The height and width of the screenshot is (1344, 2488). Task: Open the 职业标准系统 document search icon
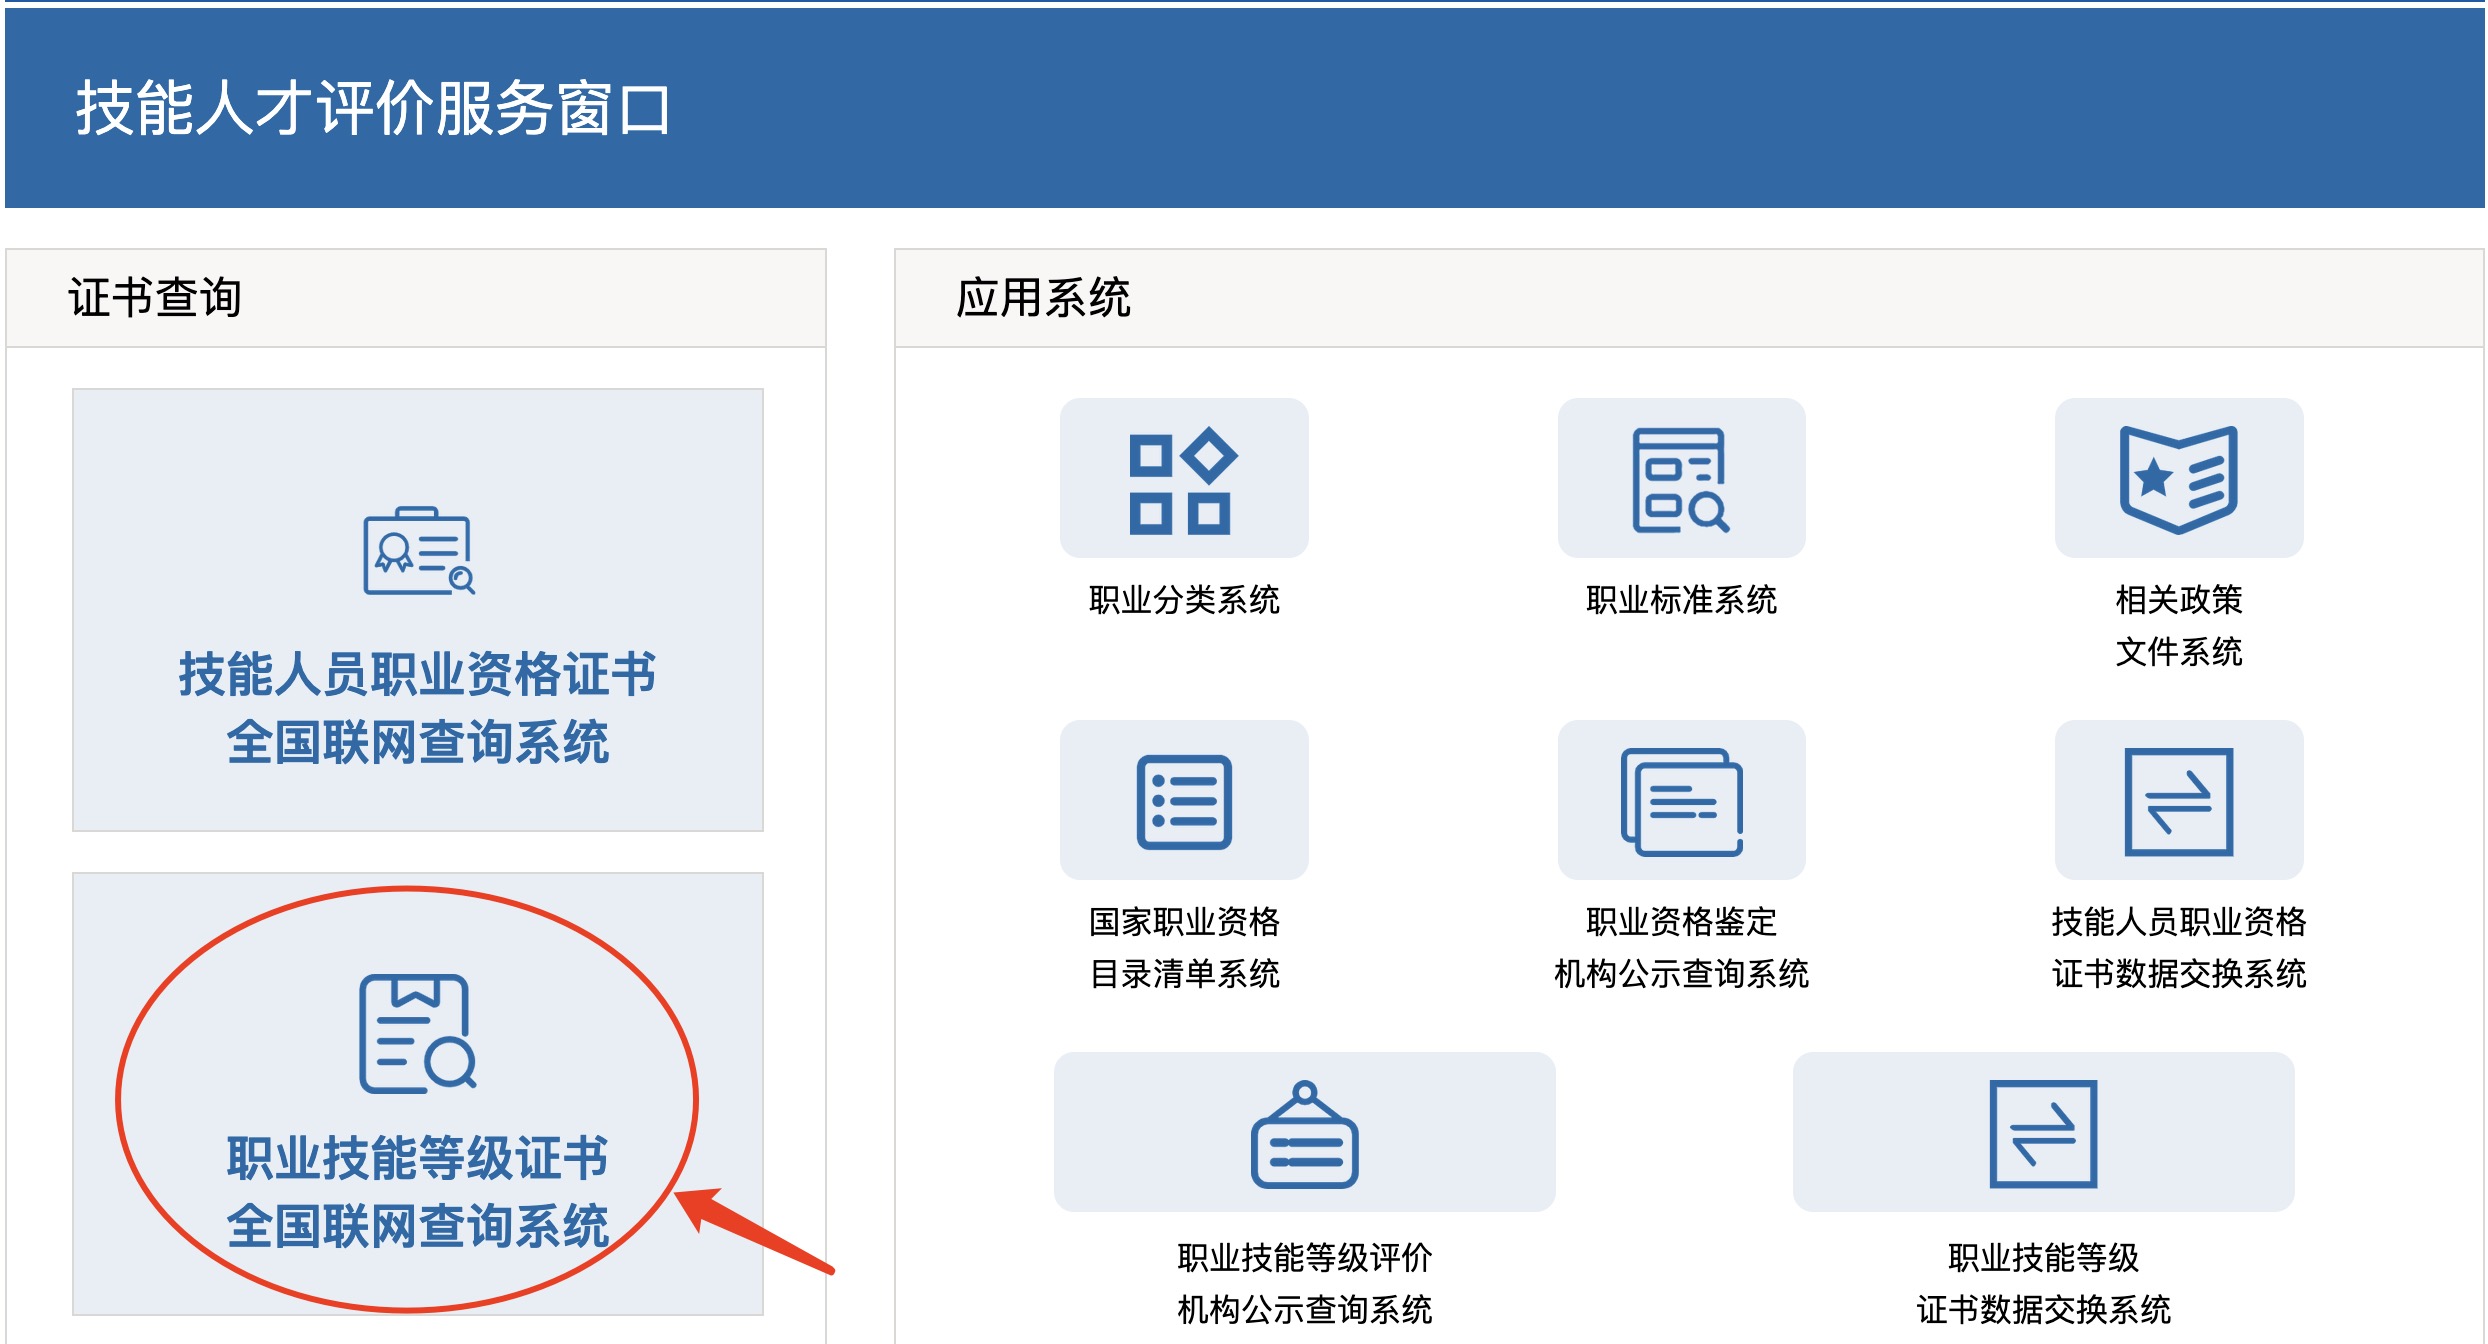(x=1680, y=480)
